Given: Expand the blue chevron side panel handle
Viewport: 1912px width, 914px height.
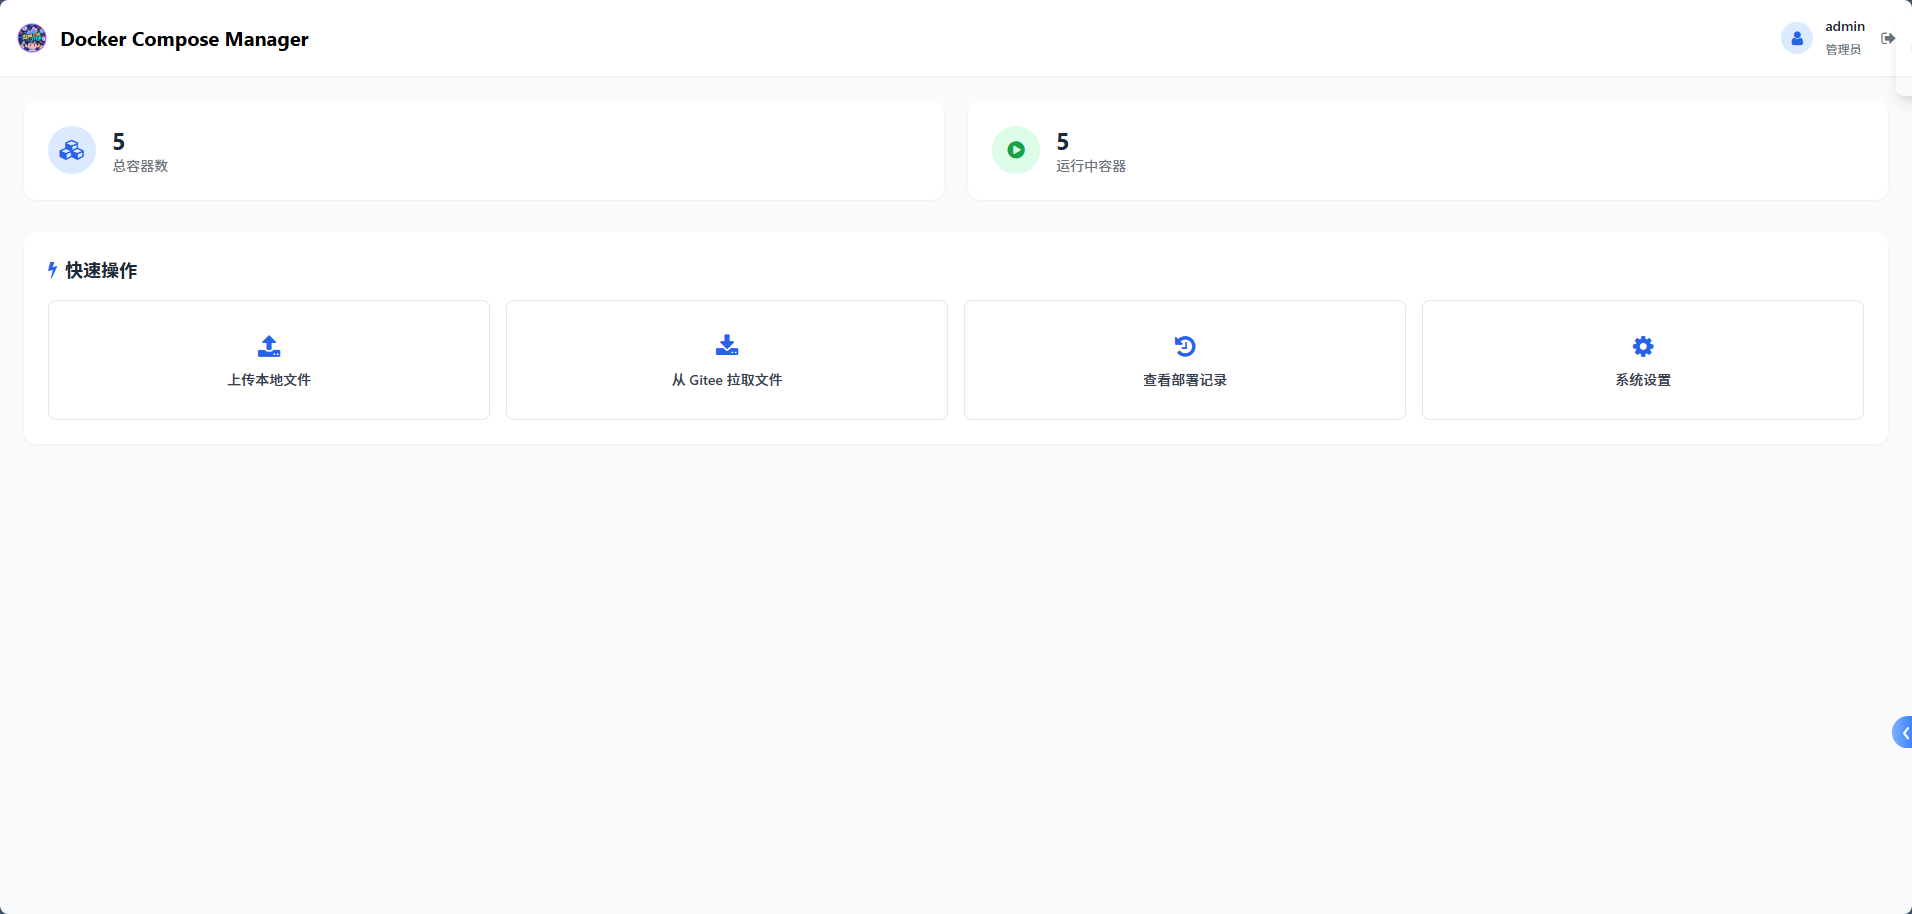Looking at the screenshot, I should pos(1903,732).
